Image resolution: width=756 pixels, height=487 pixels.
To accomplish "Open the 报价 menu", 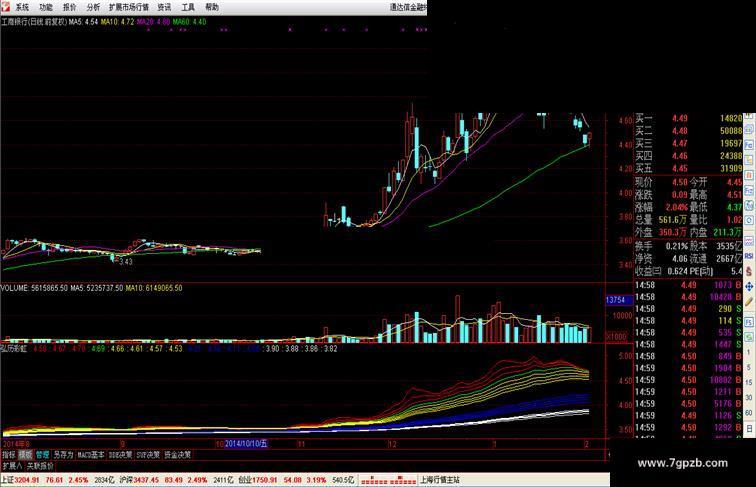I will coord(69,7).
